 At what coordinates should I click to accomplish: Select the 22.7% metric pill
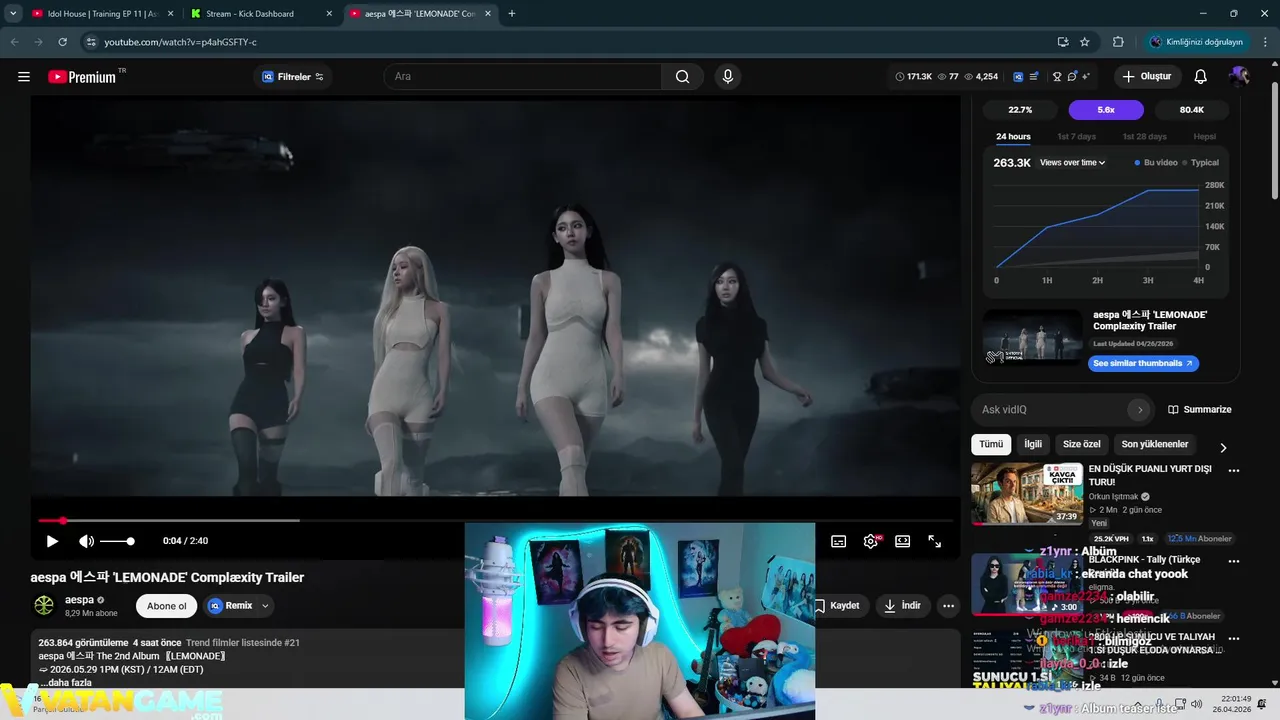point(1020,110)
